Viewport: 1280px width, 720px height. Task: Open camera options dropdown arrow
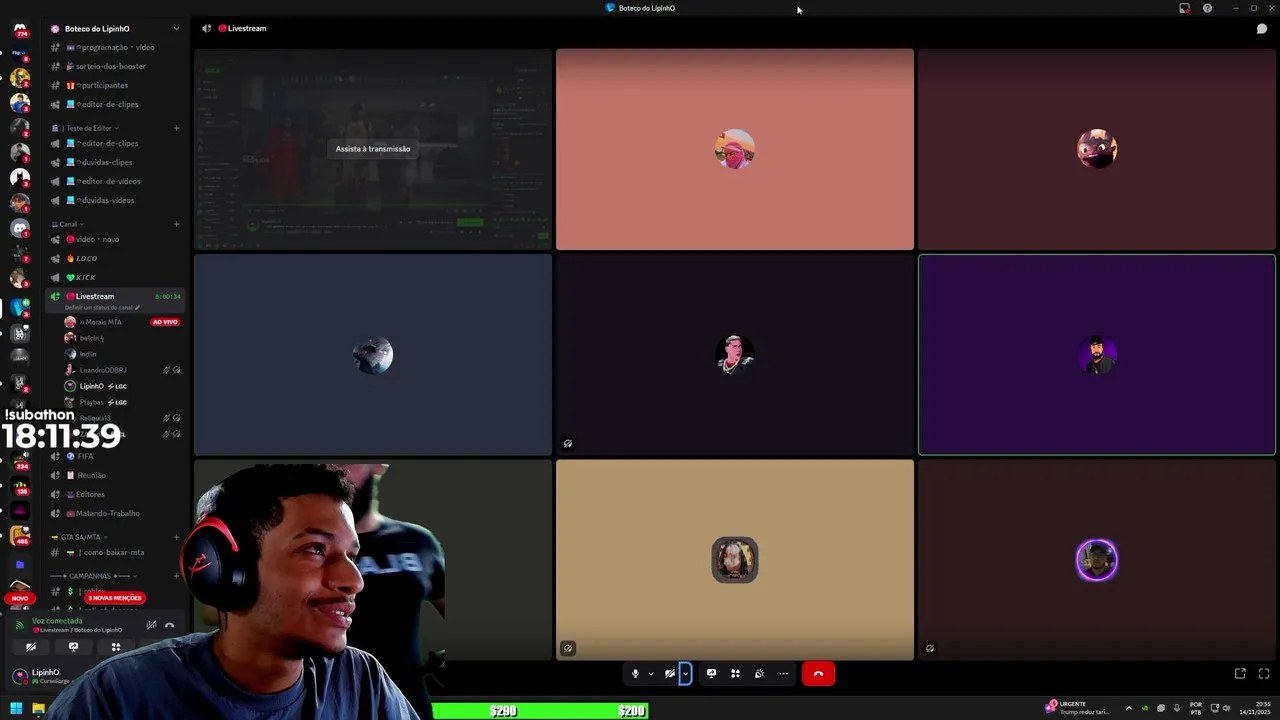[685, 674]
